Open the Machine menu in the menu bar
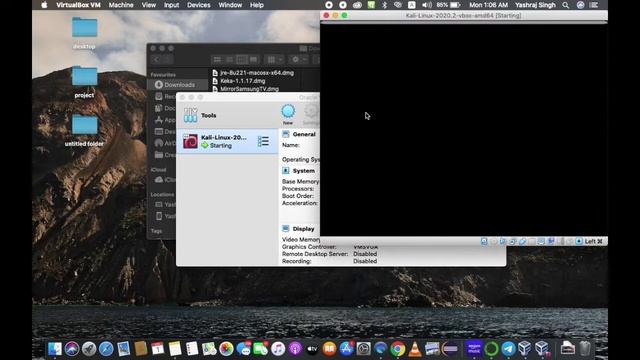Image resolution: width=640 pixels, height=360 pixels. coord(121,5)
